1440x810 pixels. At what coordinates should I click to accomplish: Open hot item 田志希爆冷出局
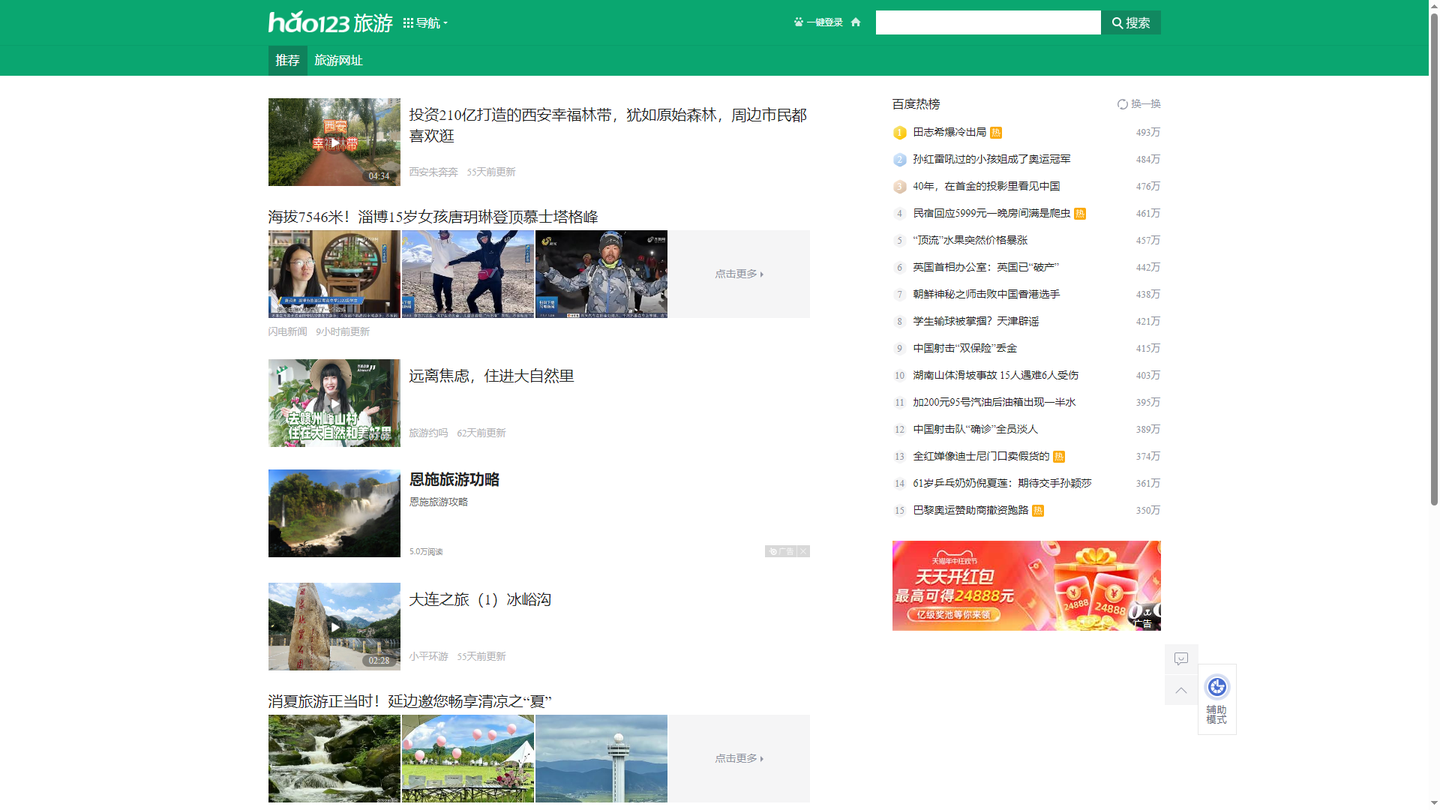(949, 132)
